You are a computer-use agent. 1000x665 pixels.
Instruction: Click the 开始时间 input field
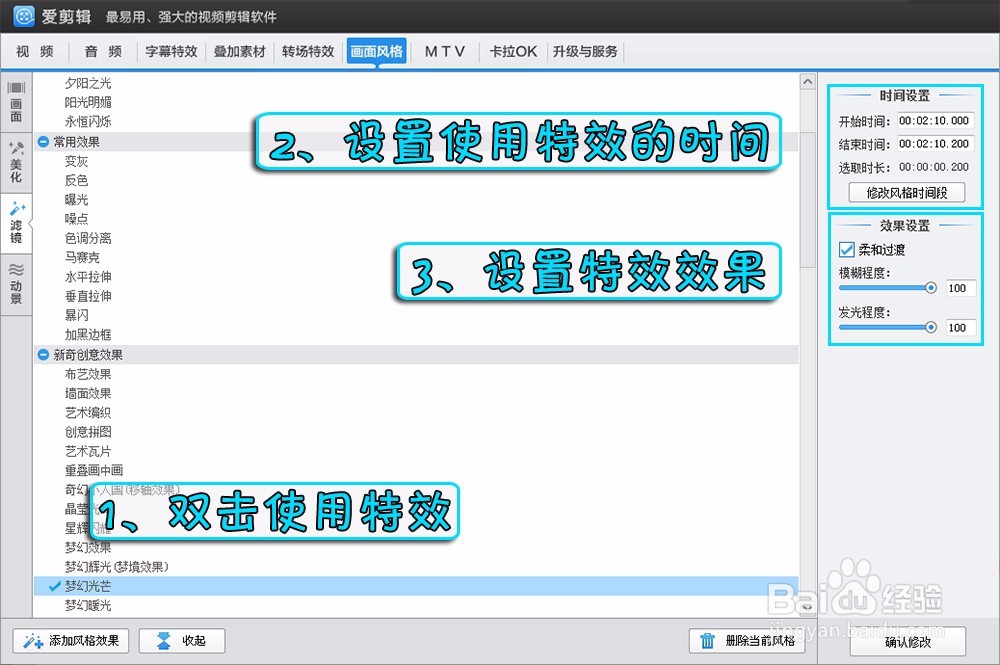[934, 121]
